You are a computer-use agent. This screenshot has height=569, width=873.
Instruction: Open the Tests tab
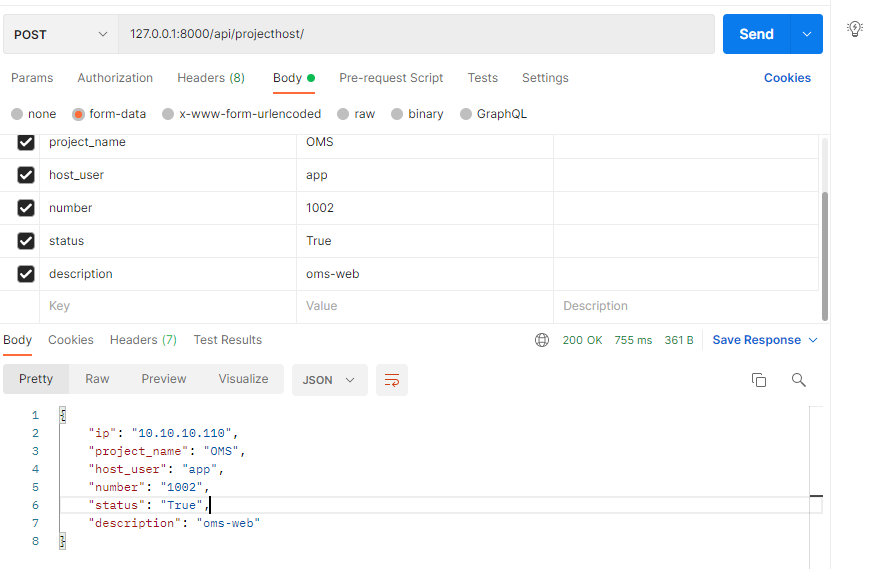pyautogui.click(x=483, y=78)
